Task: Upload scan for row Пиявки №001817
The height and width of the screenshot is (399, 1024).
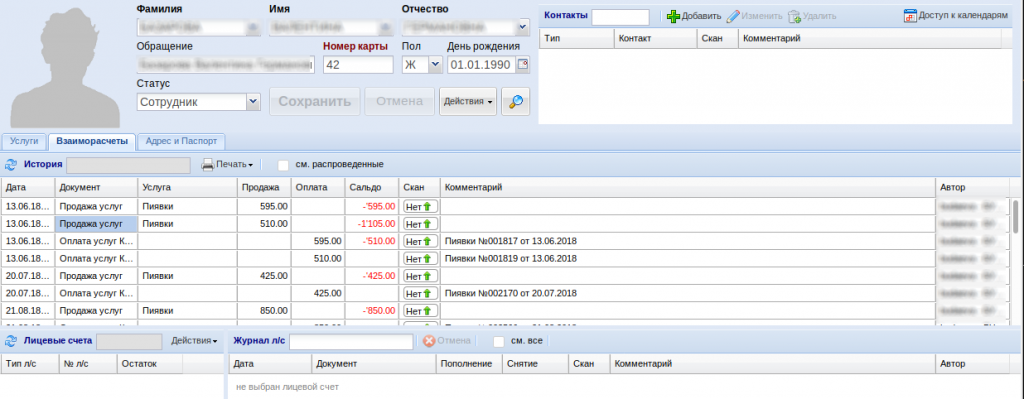Action: tap(421, 241)
